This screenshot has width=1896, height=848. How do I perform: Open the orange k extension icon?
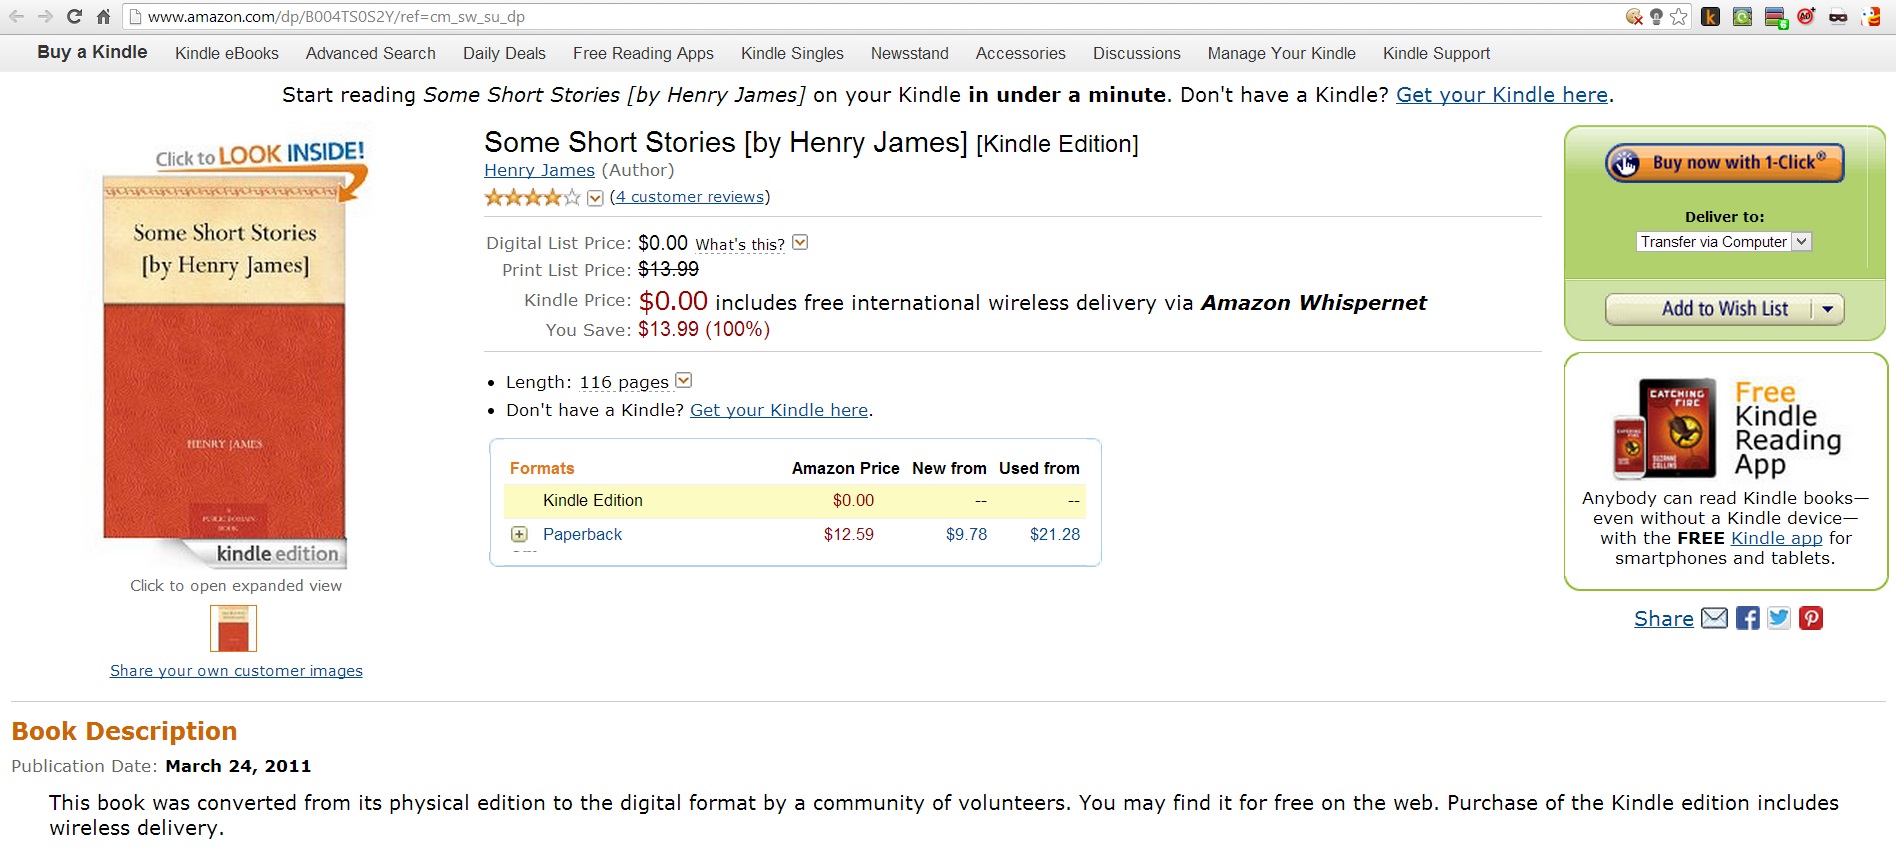coord(1711,16)
